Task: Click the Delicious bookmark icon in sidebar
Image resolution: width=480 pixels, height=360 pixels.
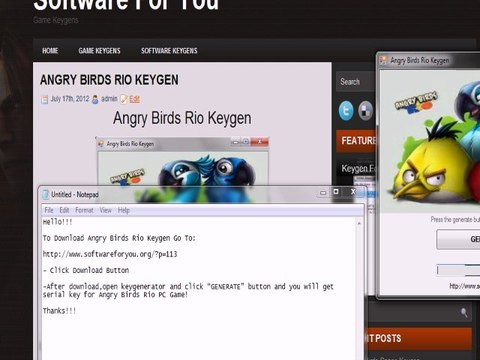Action: (x=366, y=110)
